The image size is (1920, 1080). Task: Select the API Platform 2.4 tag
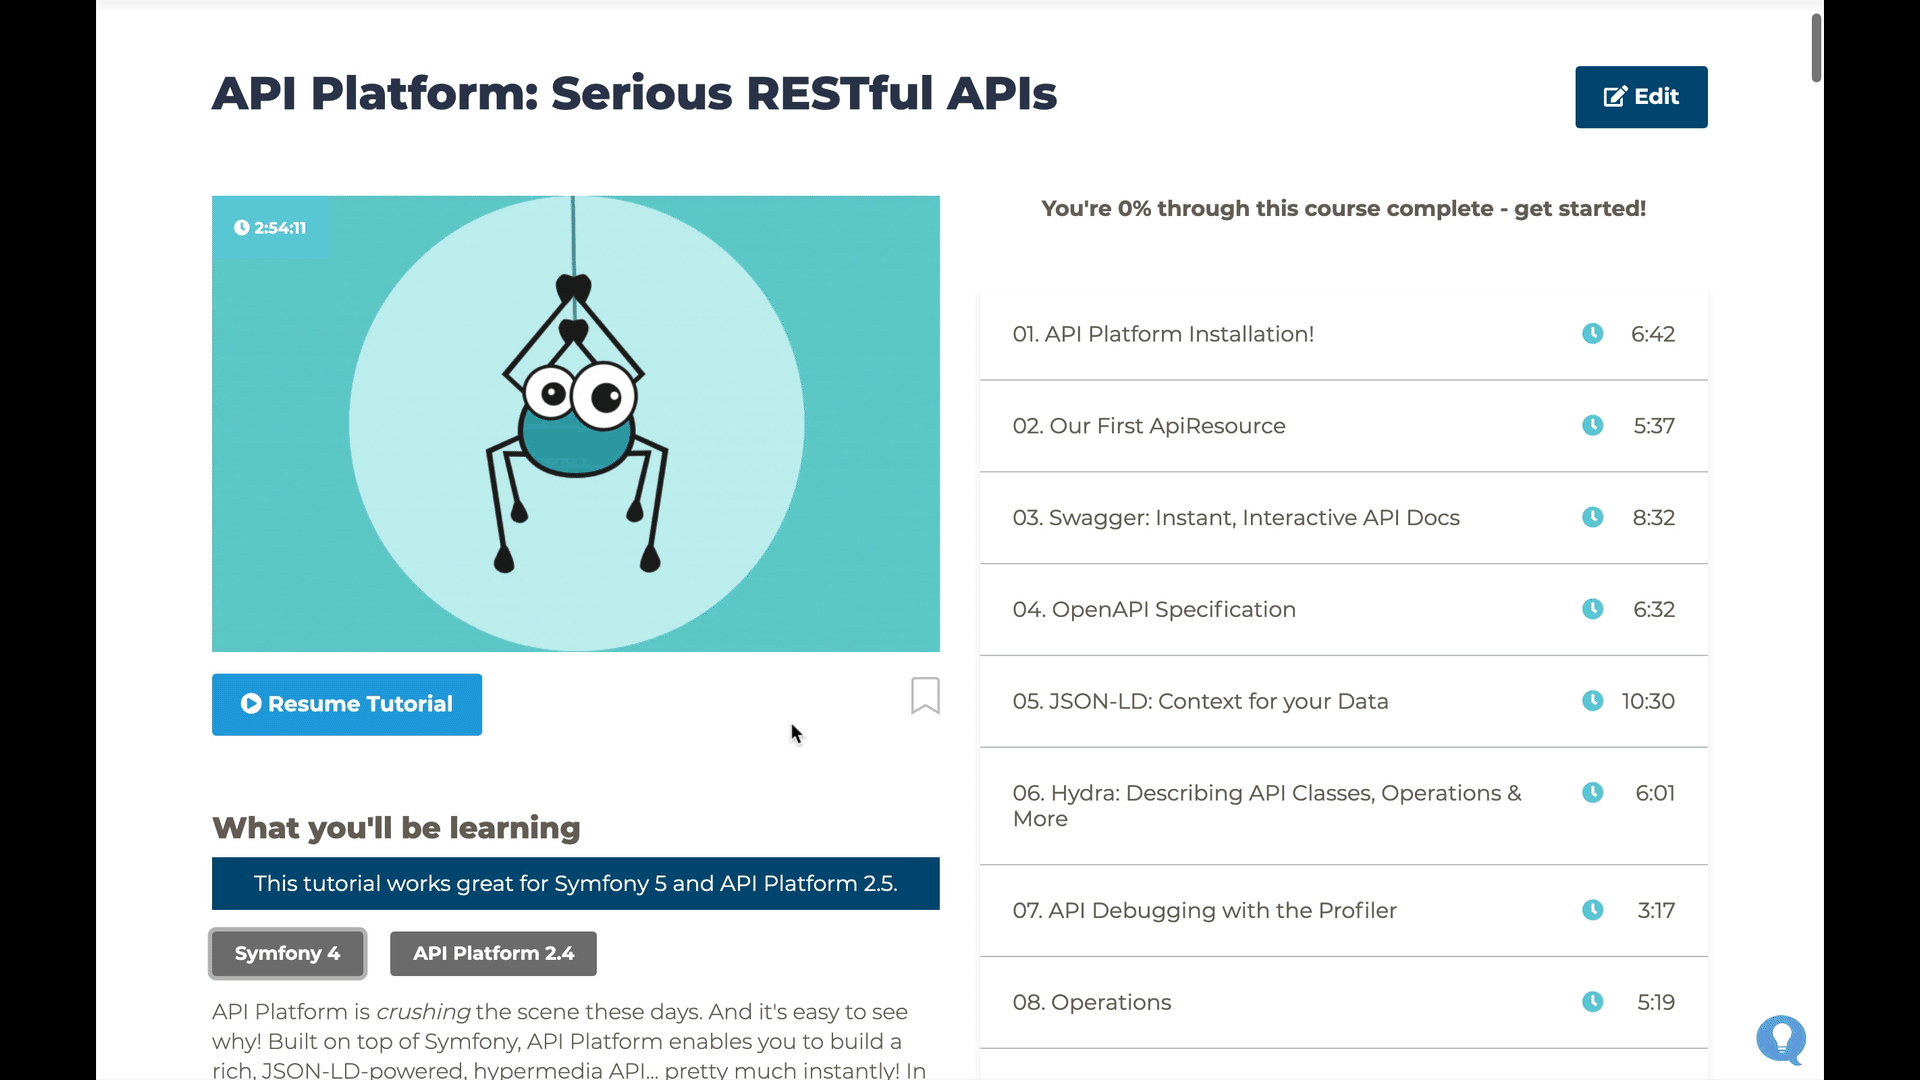click(x=493, y=954)
